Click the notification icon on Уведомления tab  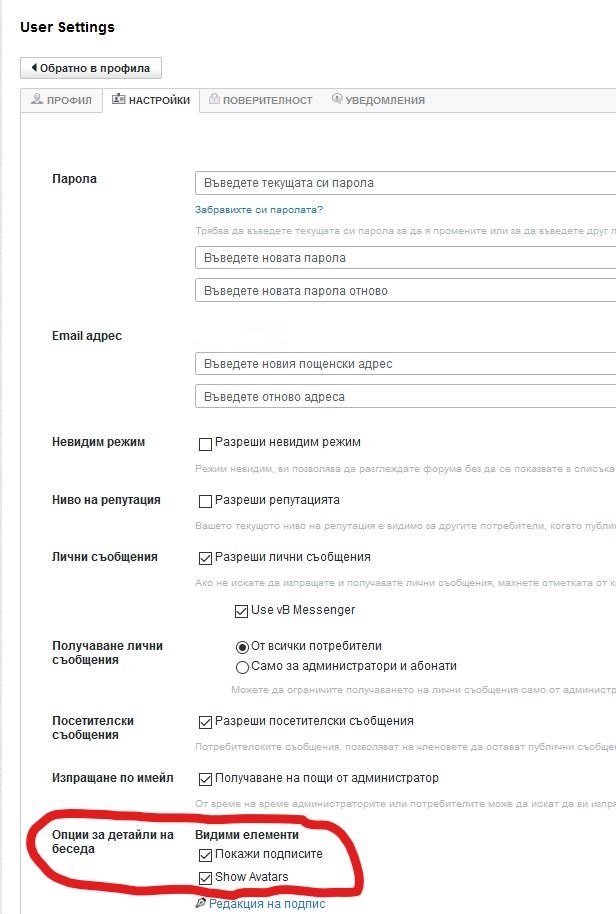point(337,100)
